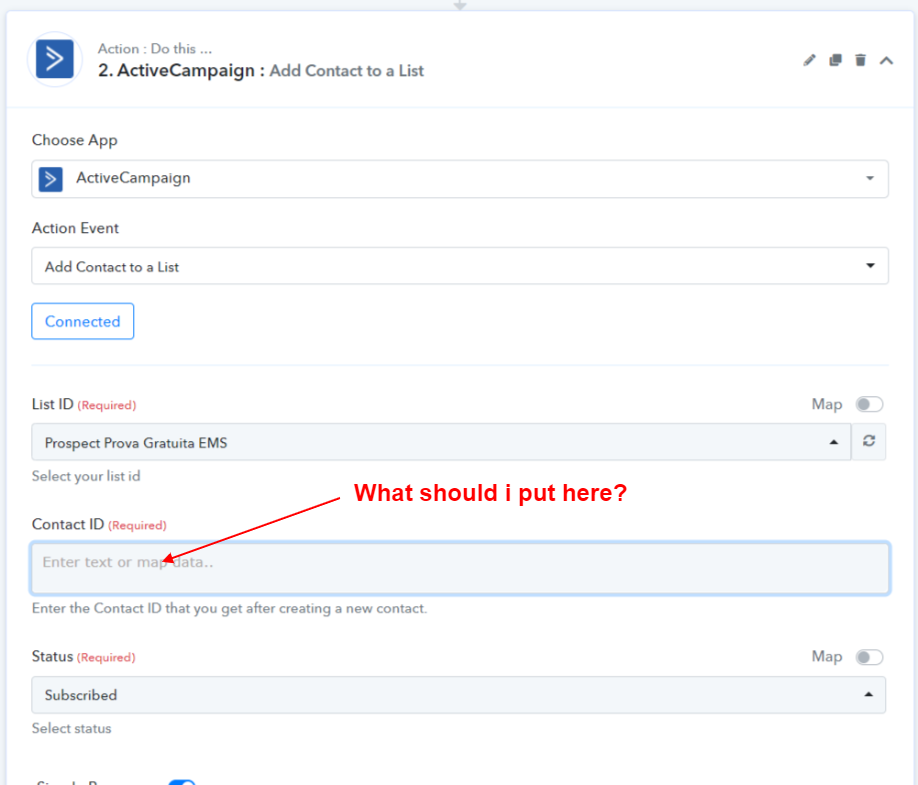The width and height of the screenshot is (918, 785).
Task: Open the List ID dropdown
Action: coord(441,443)
